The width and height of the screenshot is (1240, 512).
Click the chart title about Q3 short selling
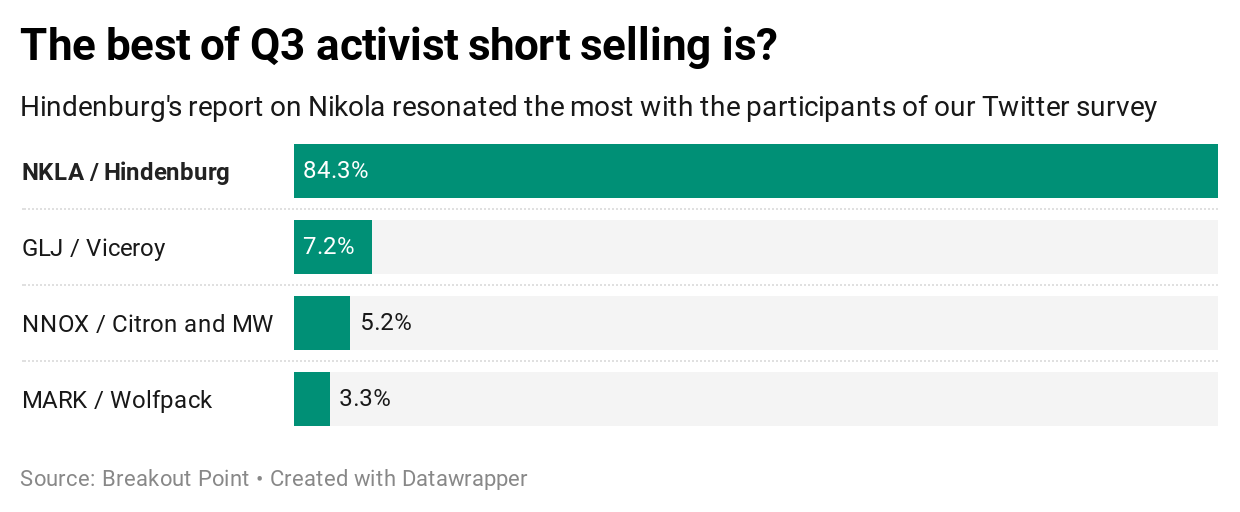[x=399, y=46]
